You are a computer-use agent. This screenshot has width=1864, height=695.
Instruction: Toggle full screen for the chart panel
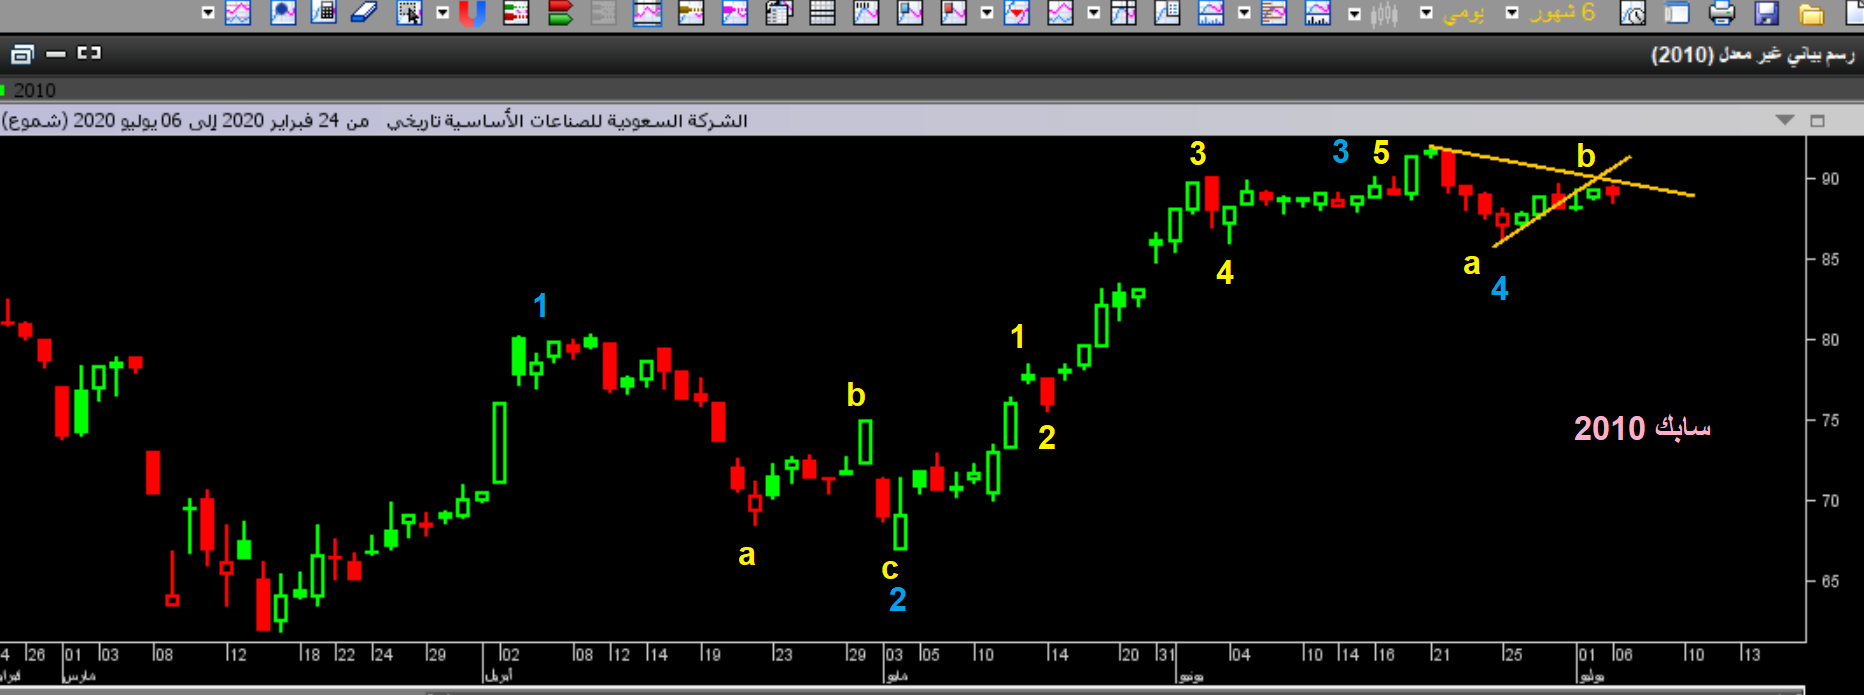[89, 53]
